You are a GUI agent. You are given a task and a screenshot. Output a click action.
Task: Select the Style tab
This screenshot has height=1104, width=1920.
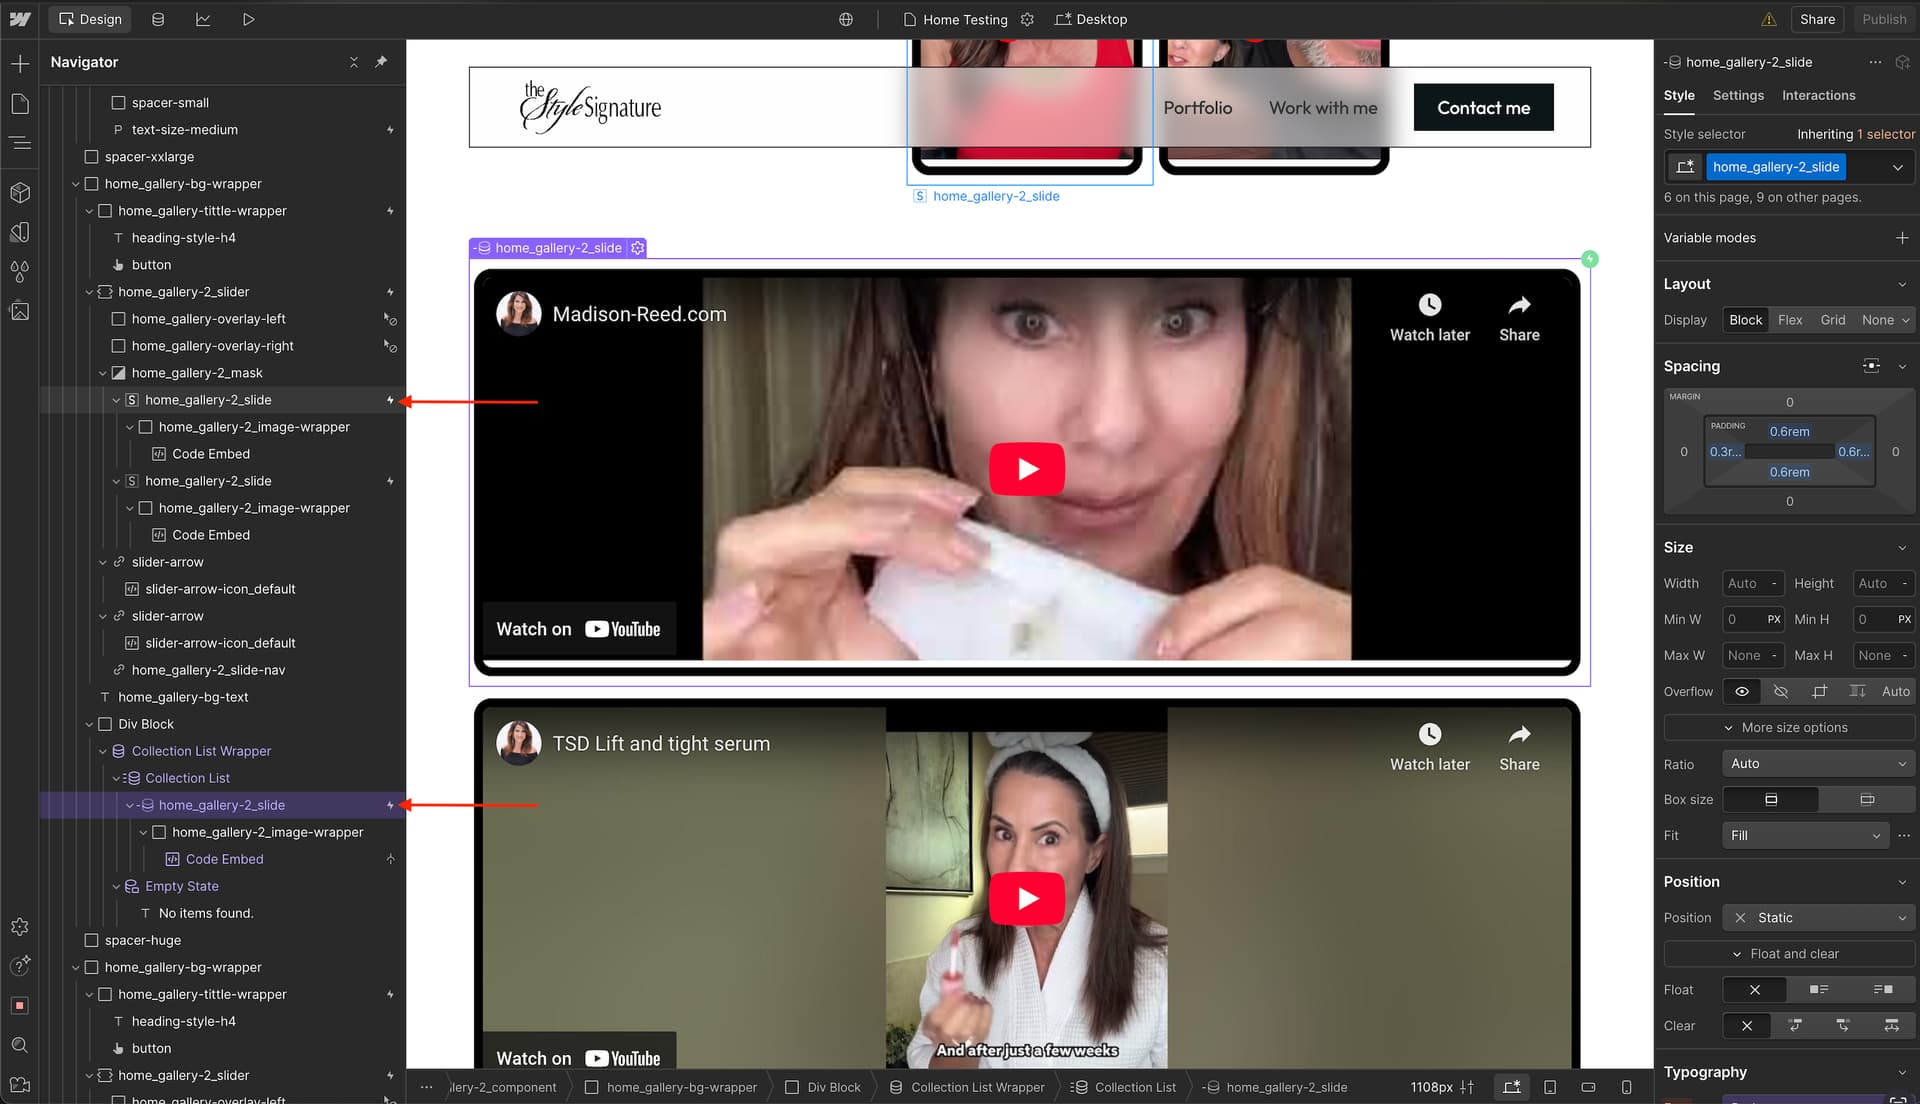coord(1679,95)
